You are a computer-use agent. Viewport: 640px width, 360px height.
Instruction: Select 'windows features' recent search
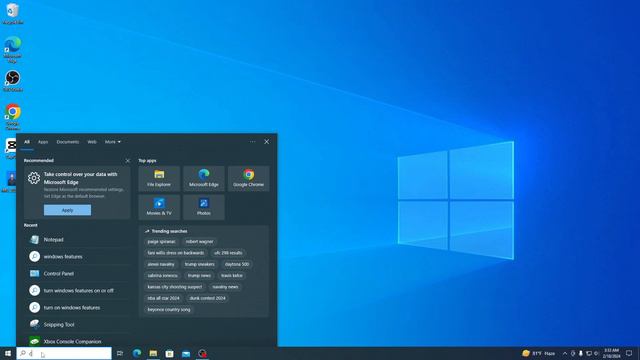(78, 257)
